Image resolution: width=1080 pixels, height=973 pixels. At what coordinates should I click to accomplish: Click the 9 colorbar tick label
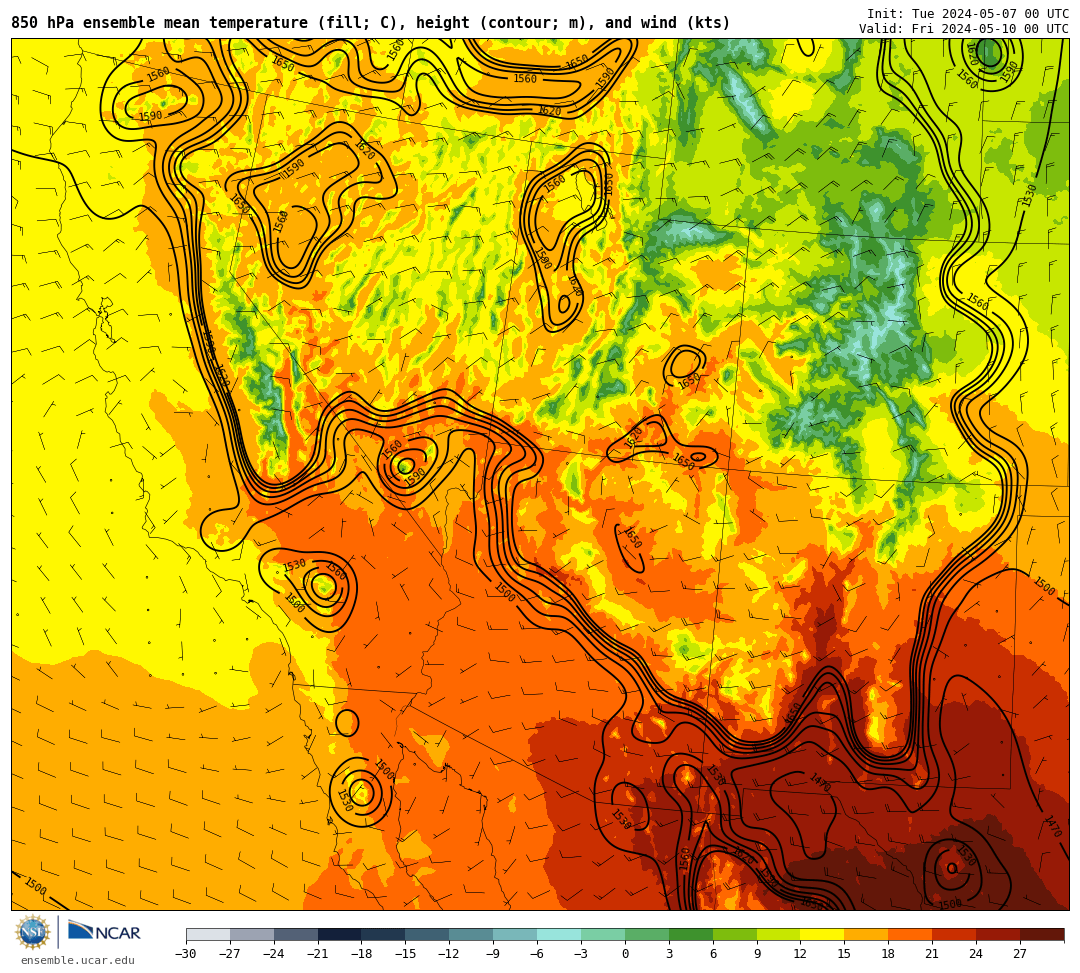(x=757, y=954)
